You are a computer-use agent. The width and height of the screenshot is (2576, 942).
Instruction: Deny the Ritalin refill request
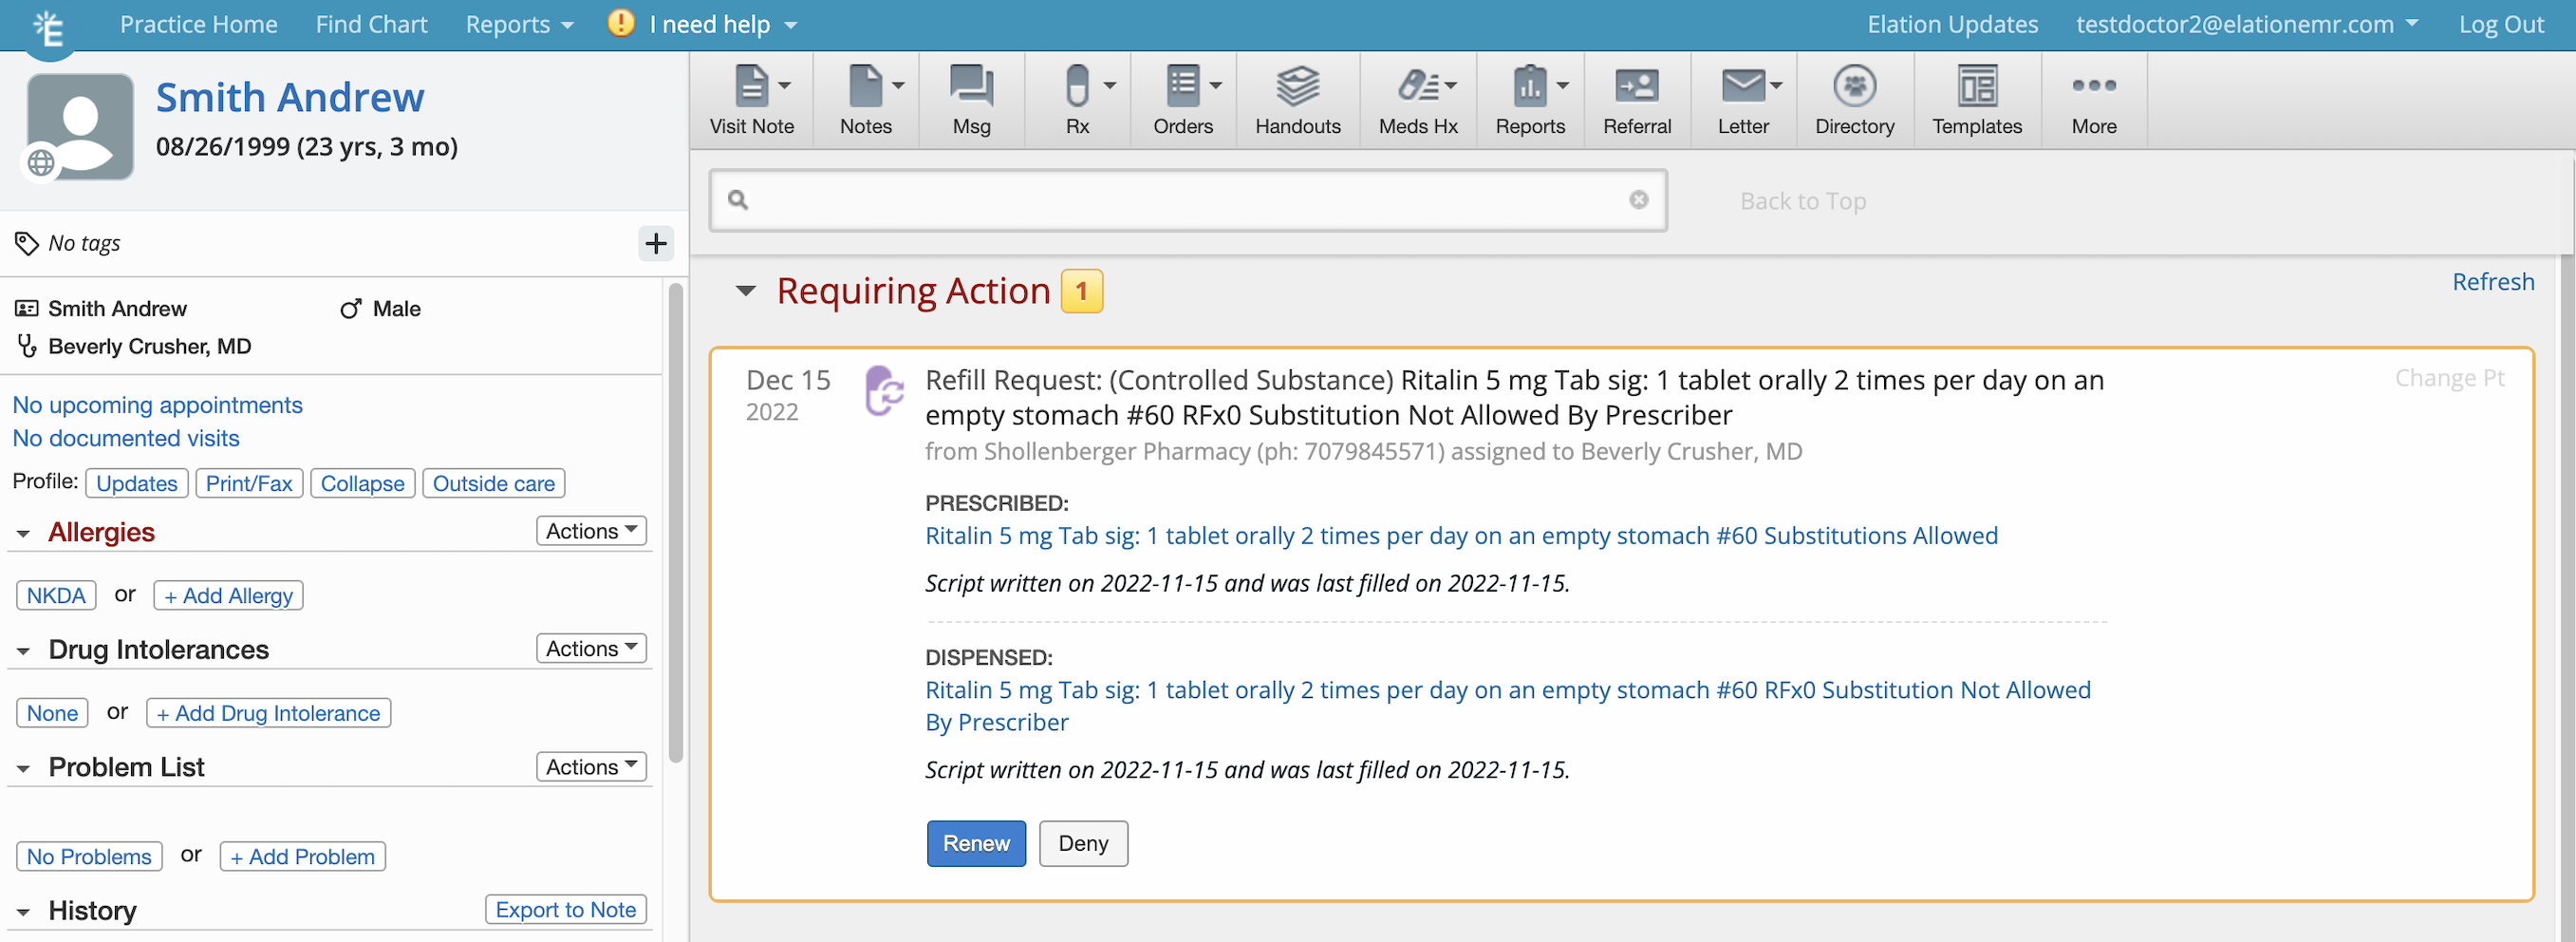pyautogui.click(x=1082, y=843)
